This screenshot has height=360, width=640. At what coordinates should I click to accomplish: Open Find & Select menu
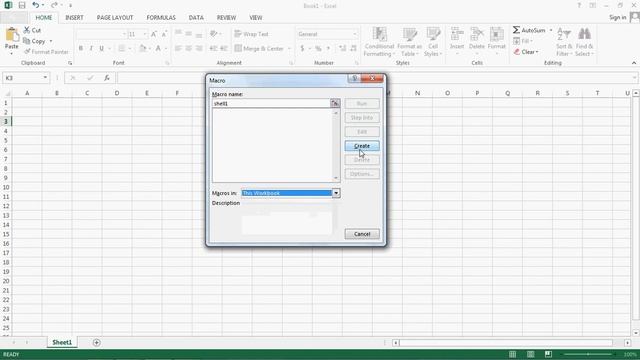[584, 42]
